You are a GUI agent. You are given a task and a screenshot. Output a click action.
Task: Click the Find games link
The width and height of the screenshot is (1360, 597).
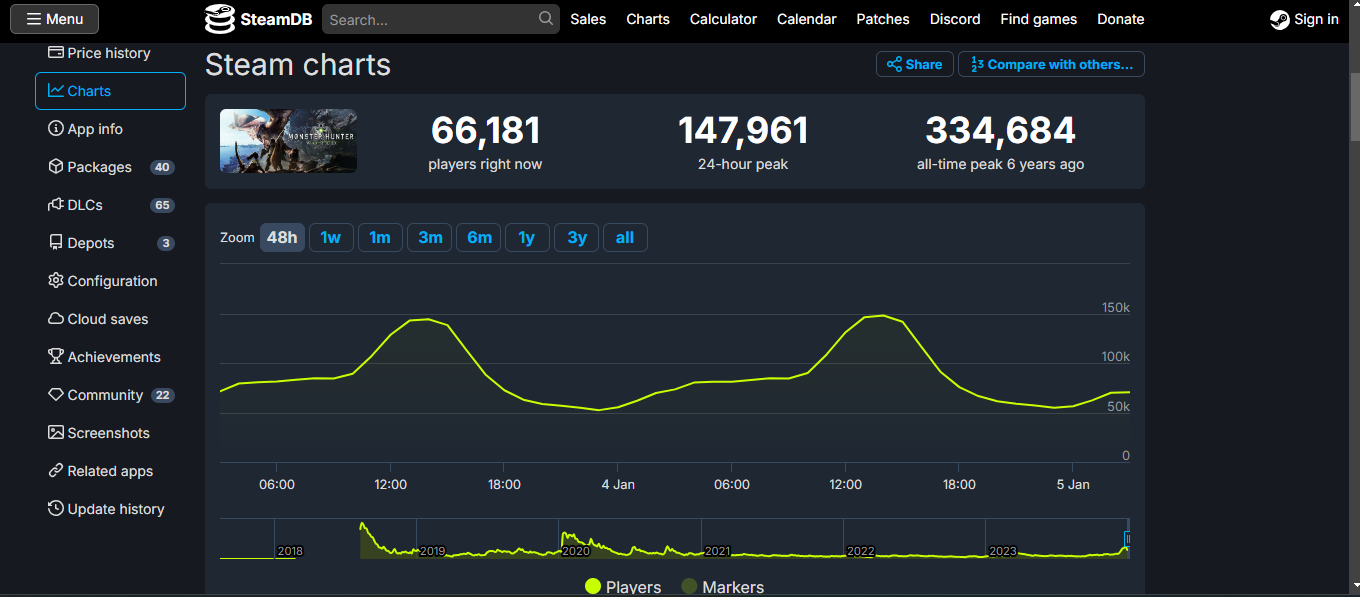[1038, 19]
